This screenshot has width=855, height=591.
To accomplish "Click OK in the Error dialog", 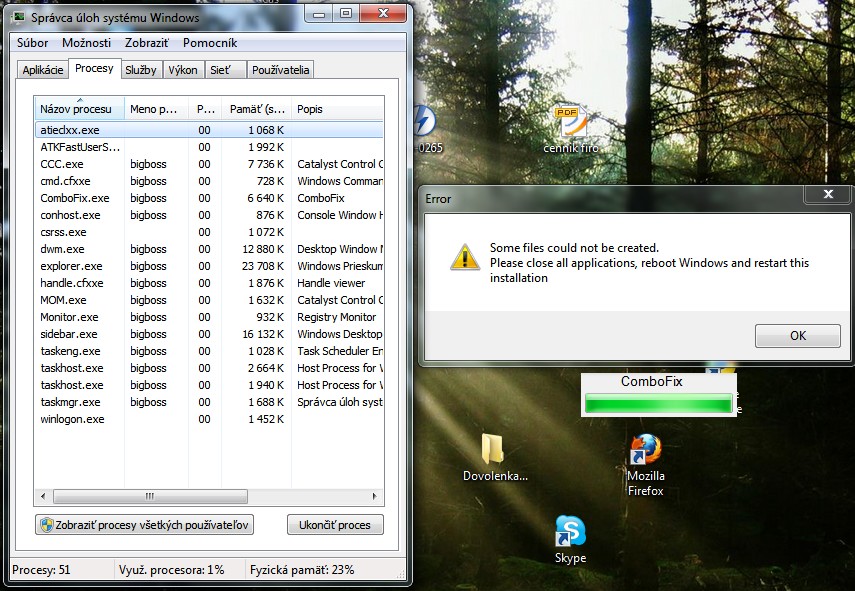I will click(x=798, y=336).
